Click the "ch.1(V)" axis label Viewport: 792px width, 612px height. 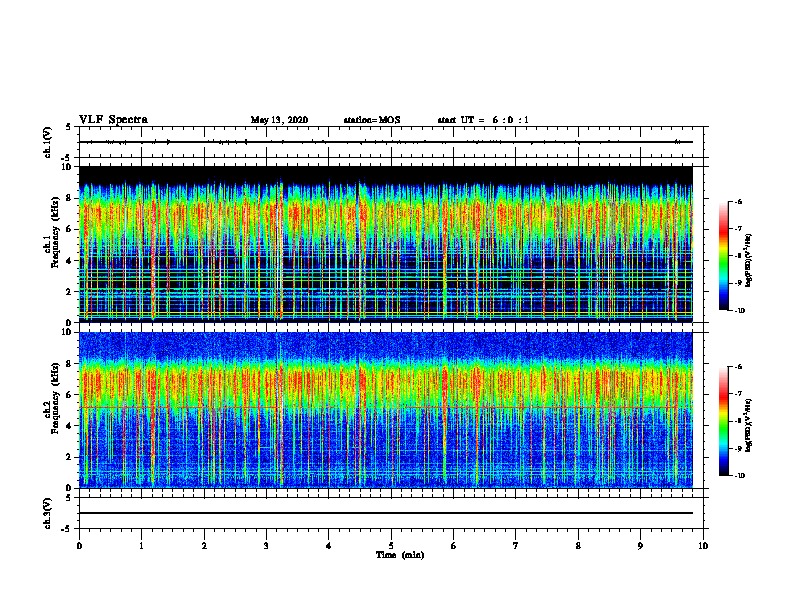click(47, 142)
